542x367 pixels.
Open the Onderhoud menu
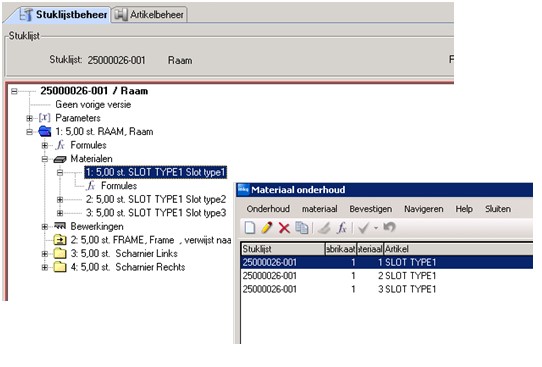tap(268, 209)
